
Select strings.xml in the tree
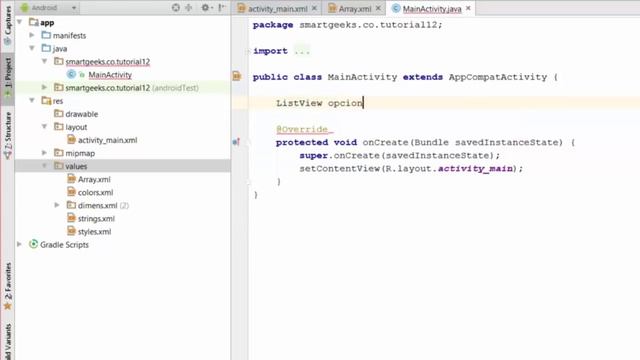pos(96,218)
